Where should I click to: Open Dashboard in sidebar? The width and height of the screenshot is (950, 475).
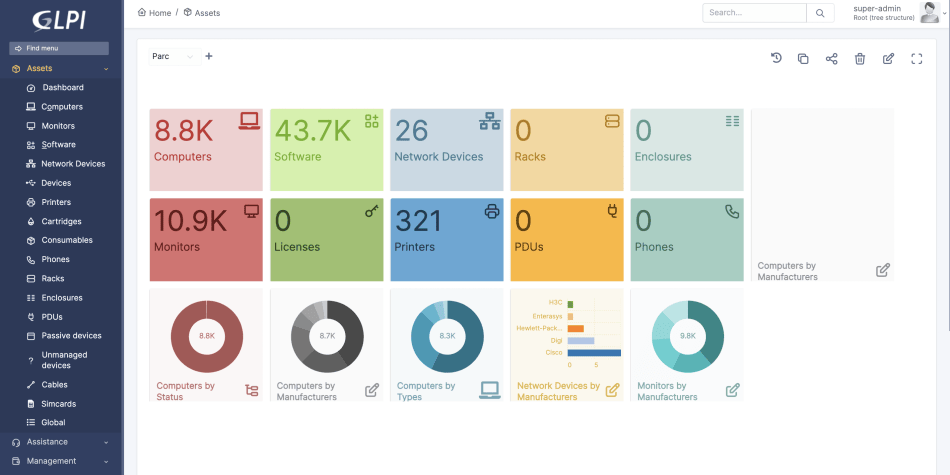point(63,88)
